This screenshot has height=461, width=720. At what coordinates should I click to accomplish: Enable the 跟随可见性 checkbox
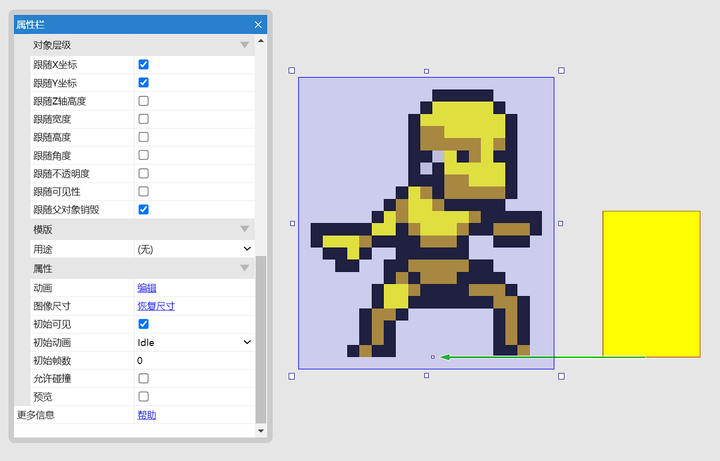pos(143,191)
